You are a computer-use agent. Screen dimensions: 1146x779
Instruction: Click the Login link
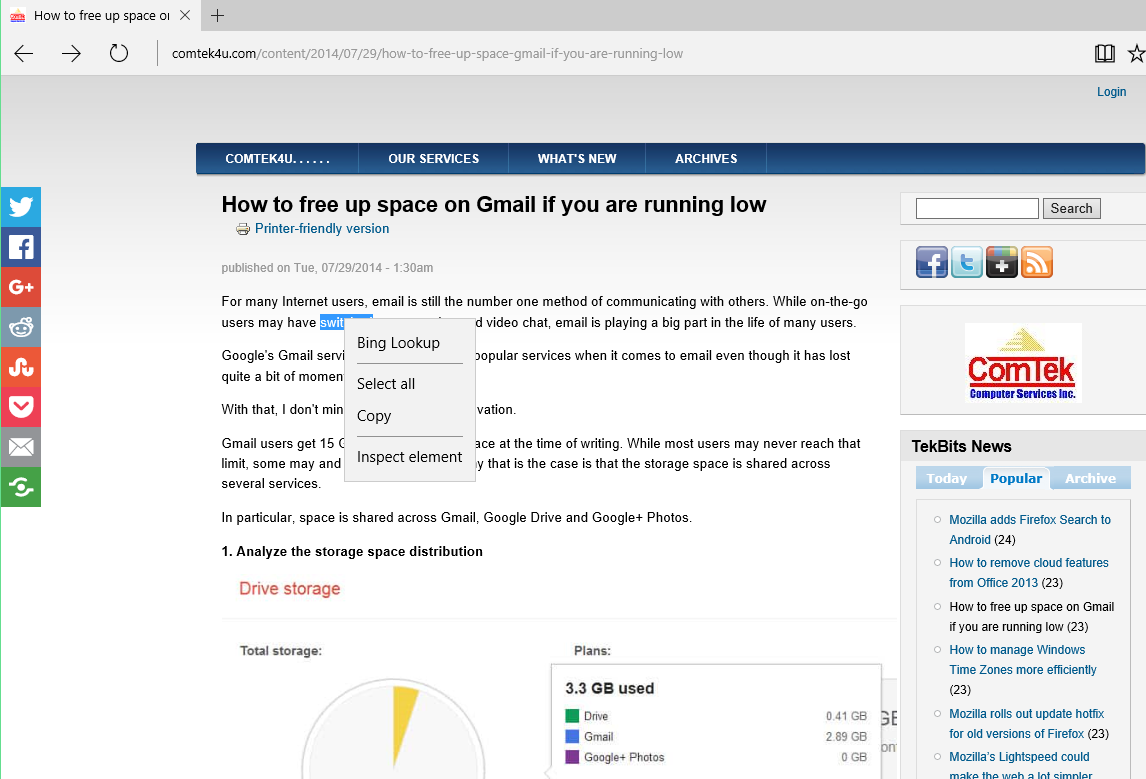point(1111,91)
